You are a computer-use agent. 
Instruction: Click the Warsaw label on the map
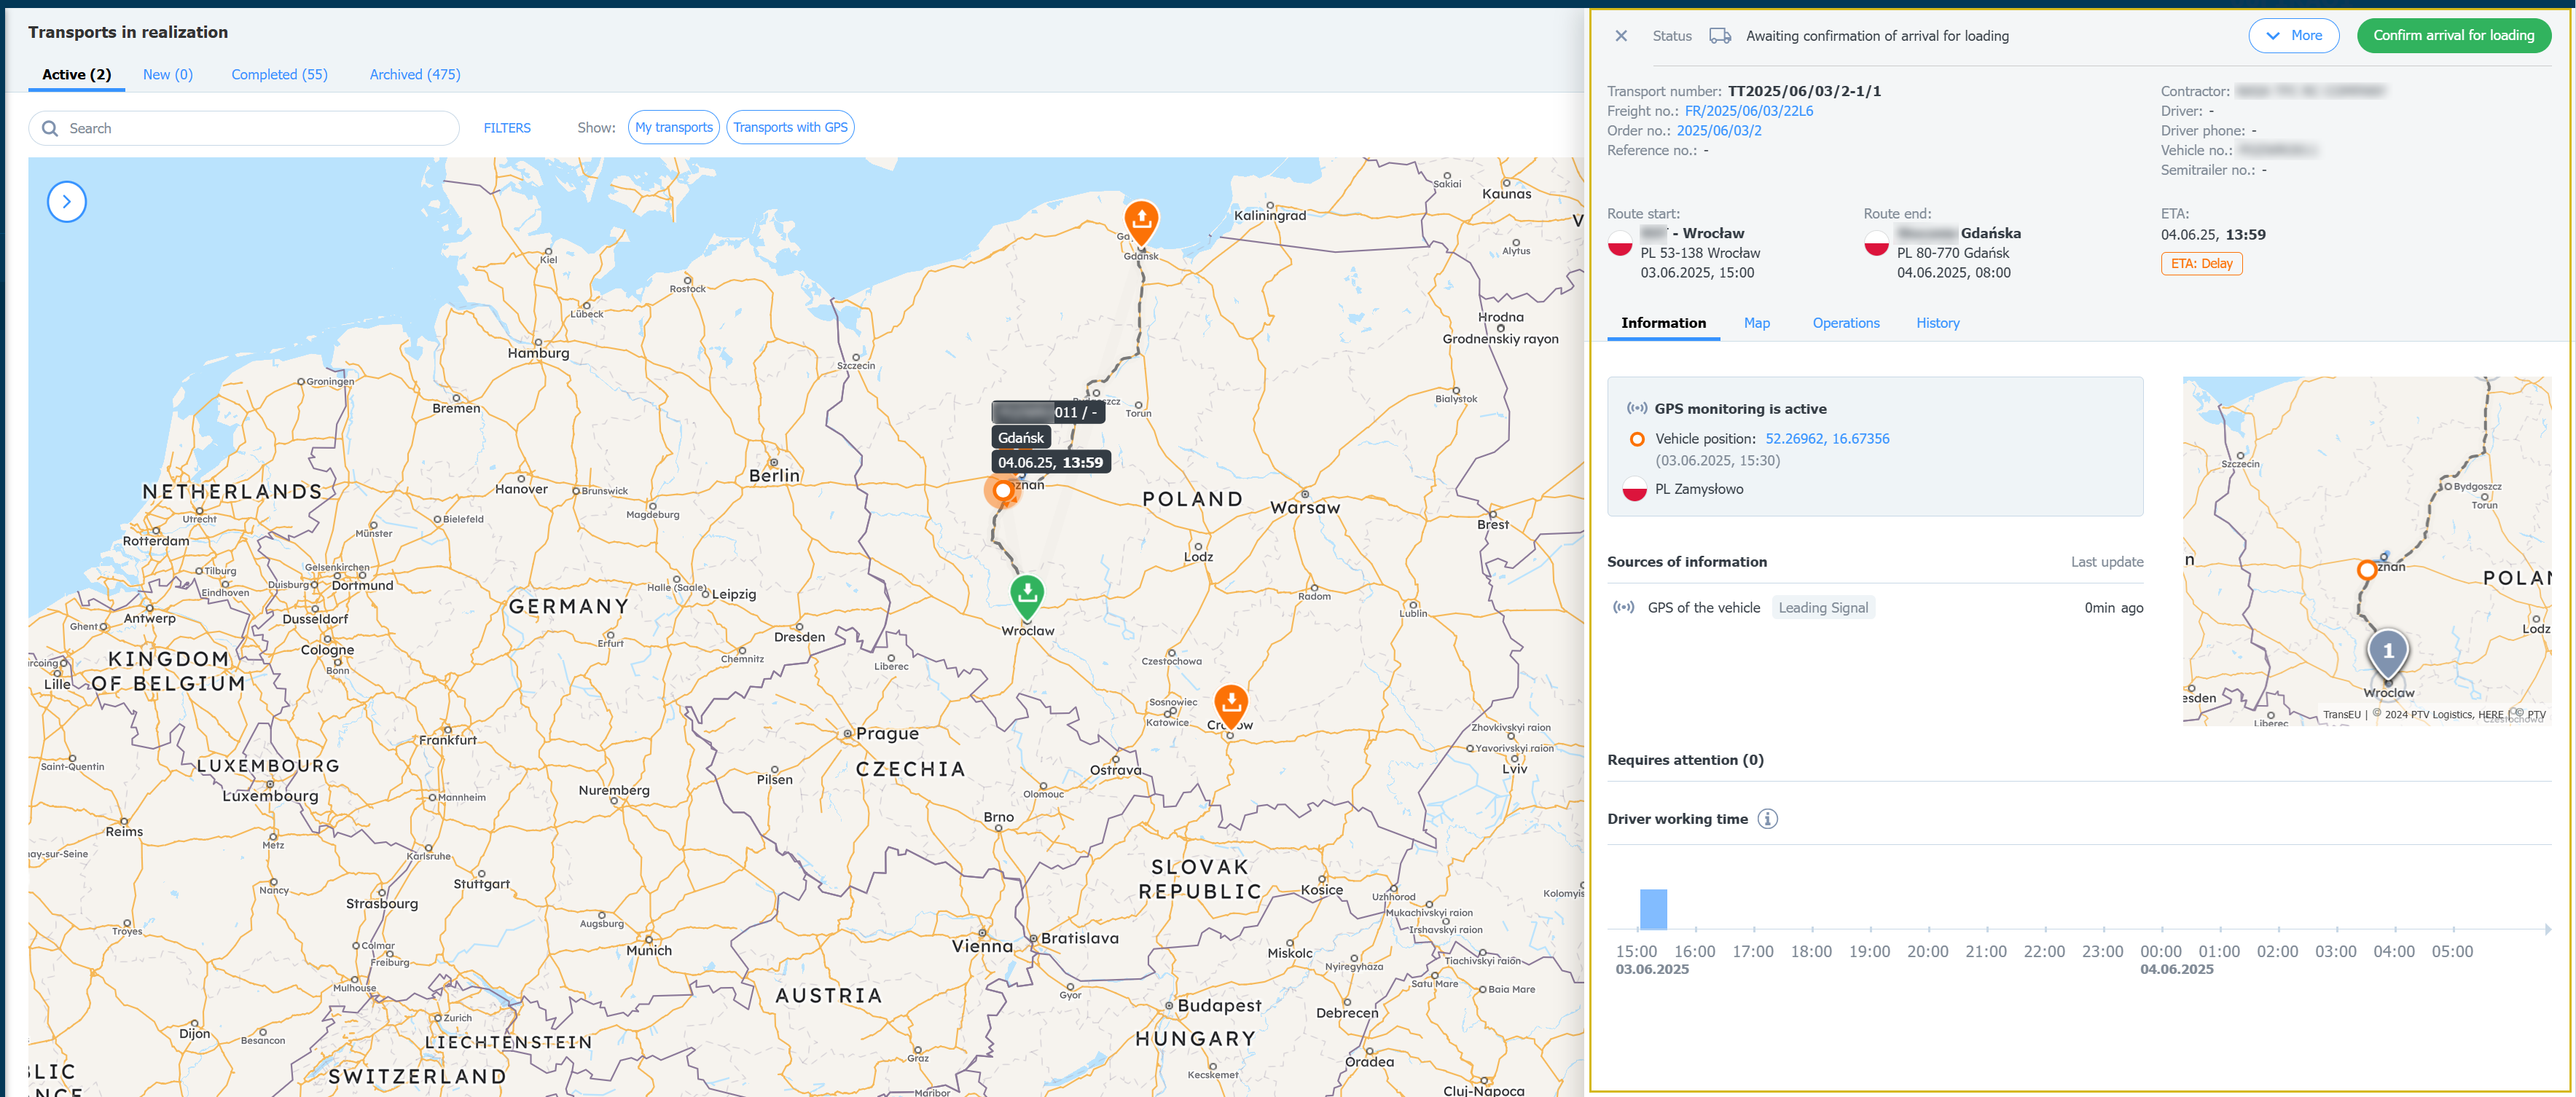coord(1304,508)
